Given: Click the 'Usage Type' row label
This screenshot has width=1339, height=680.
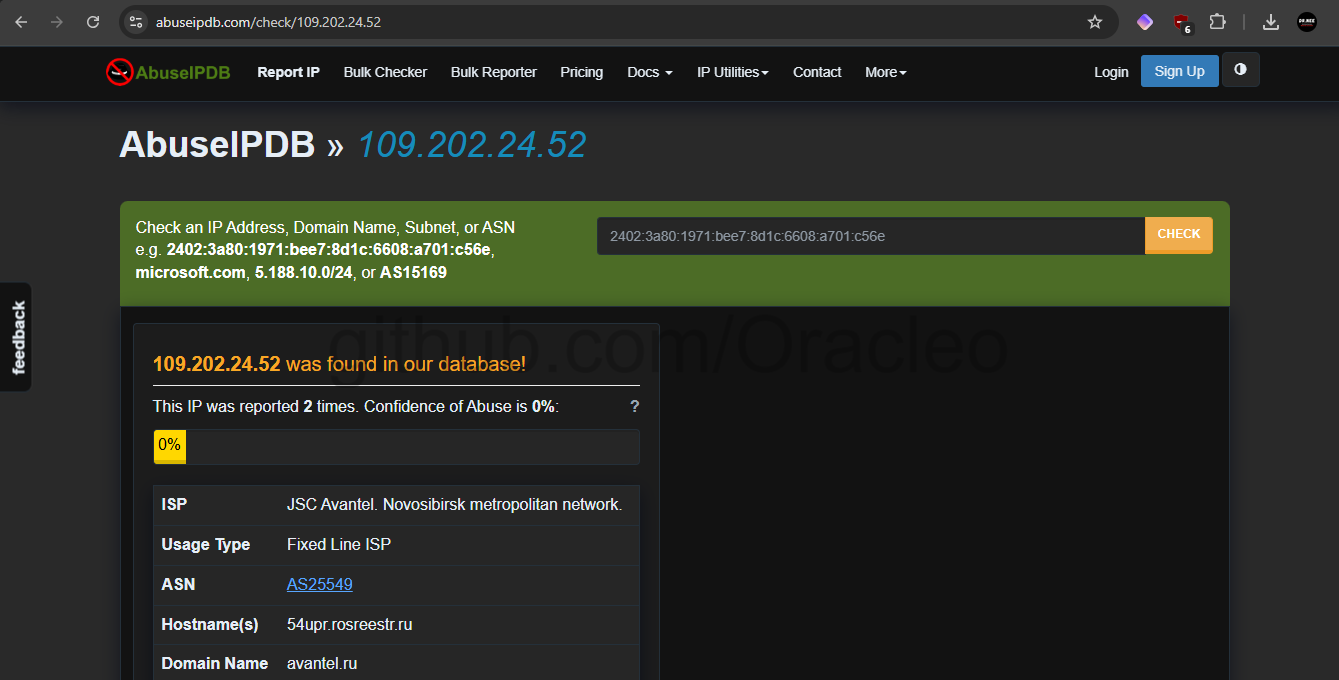Looking at the screenshot, I should click(x=206, y=544).
